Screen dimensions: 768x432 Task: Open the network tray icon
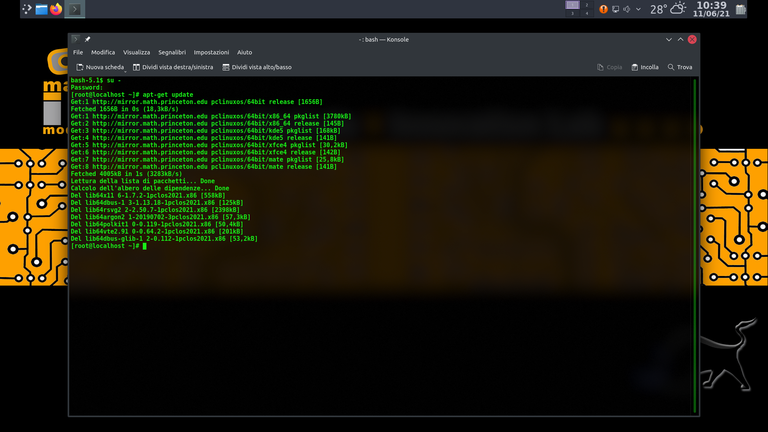coord(615,9)
